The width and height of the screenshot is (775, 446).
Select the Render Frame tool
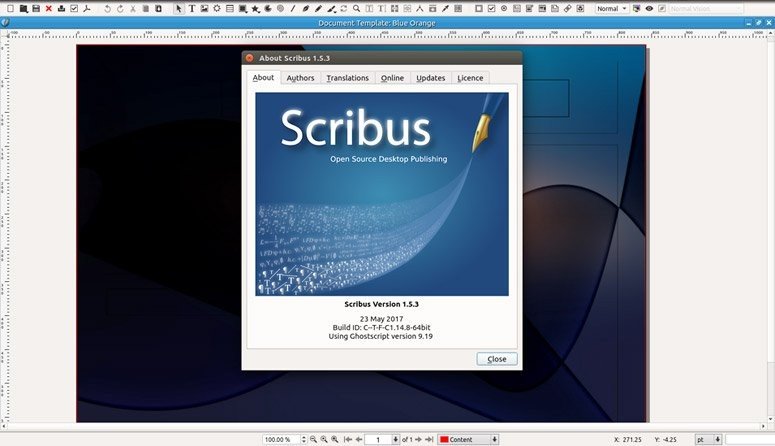[217, 8]
